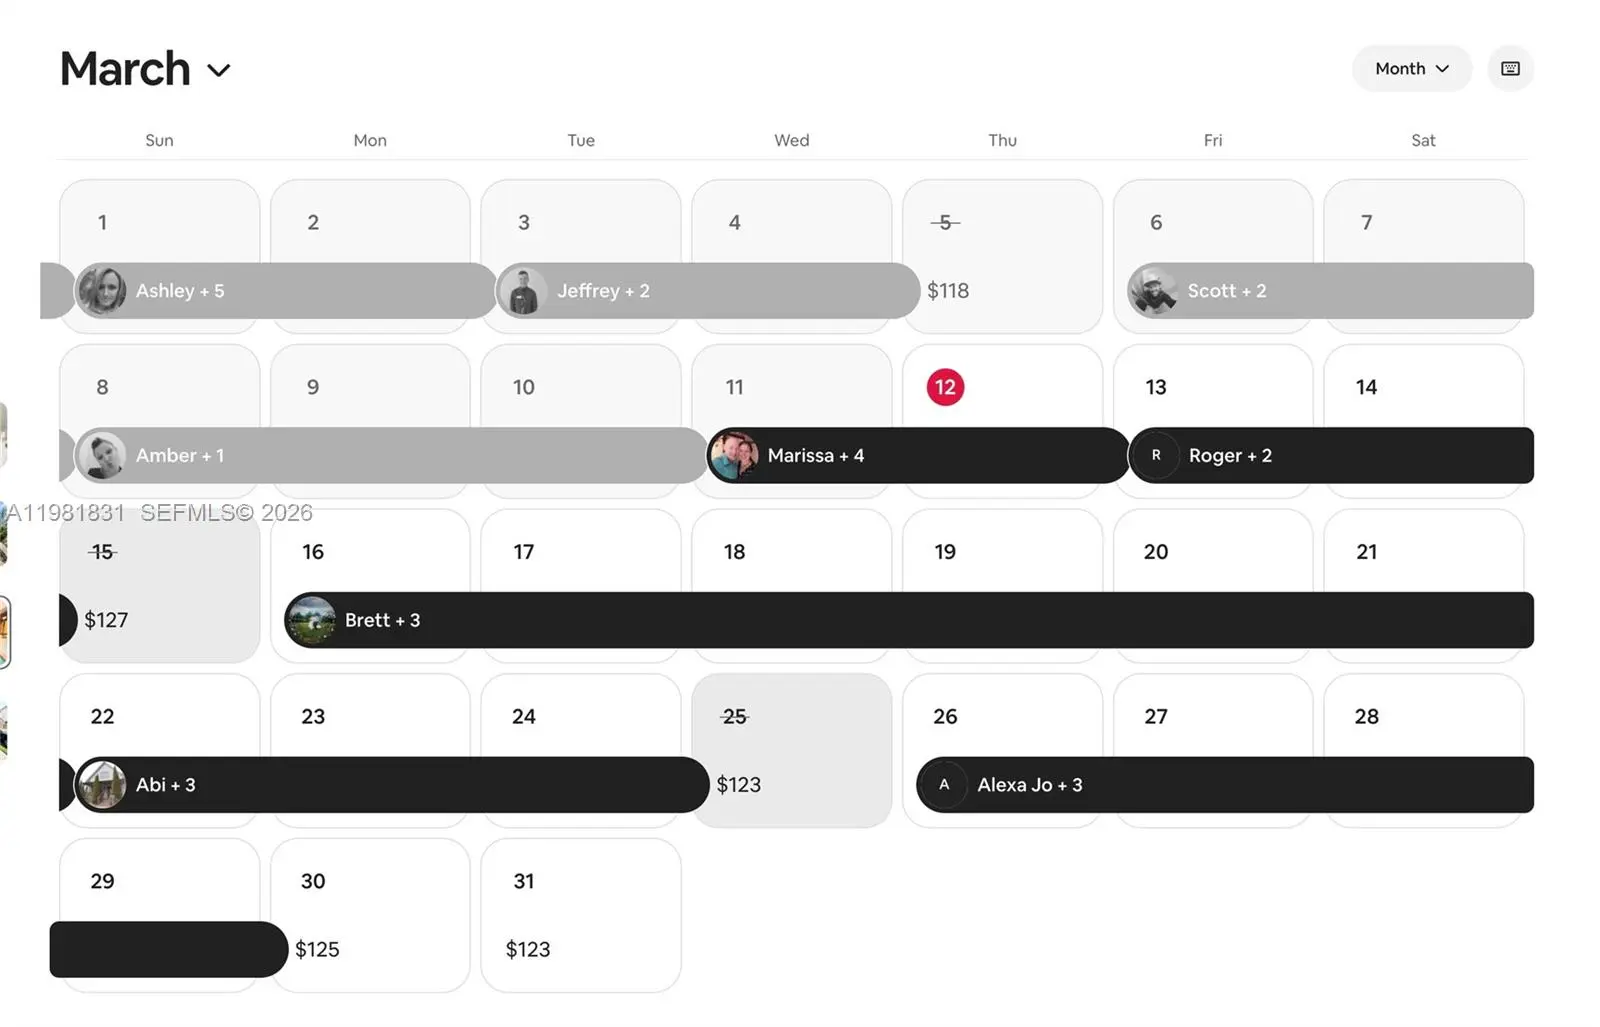1600x1027 pixels.
Task: Click today's highlighted date 12
Action: tap(945, 387)
